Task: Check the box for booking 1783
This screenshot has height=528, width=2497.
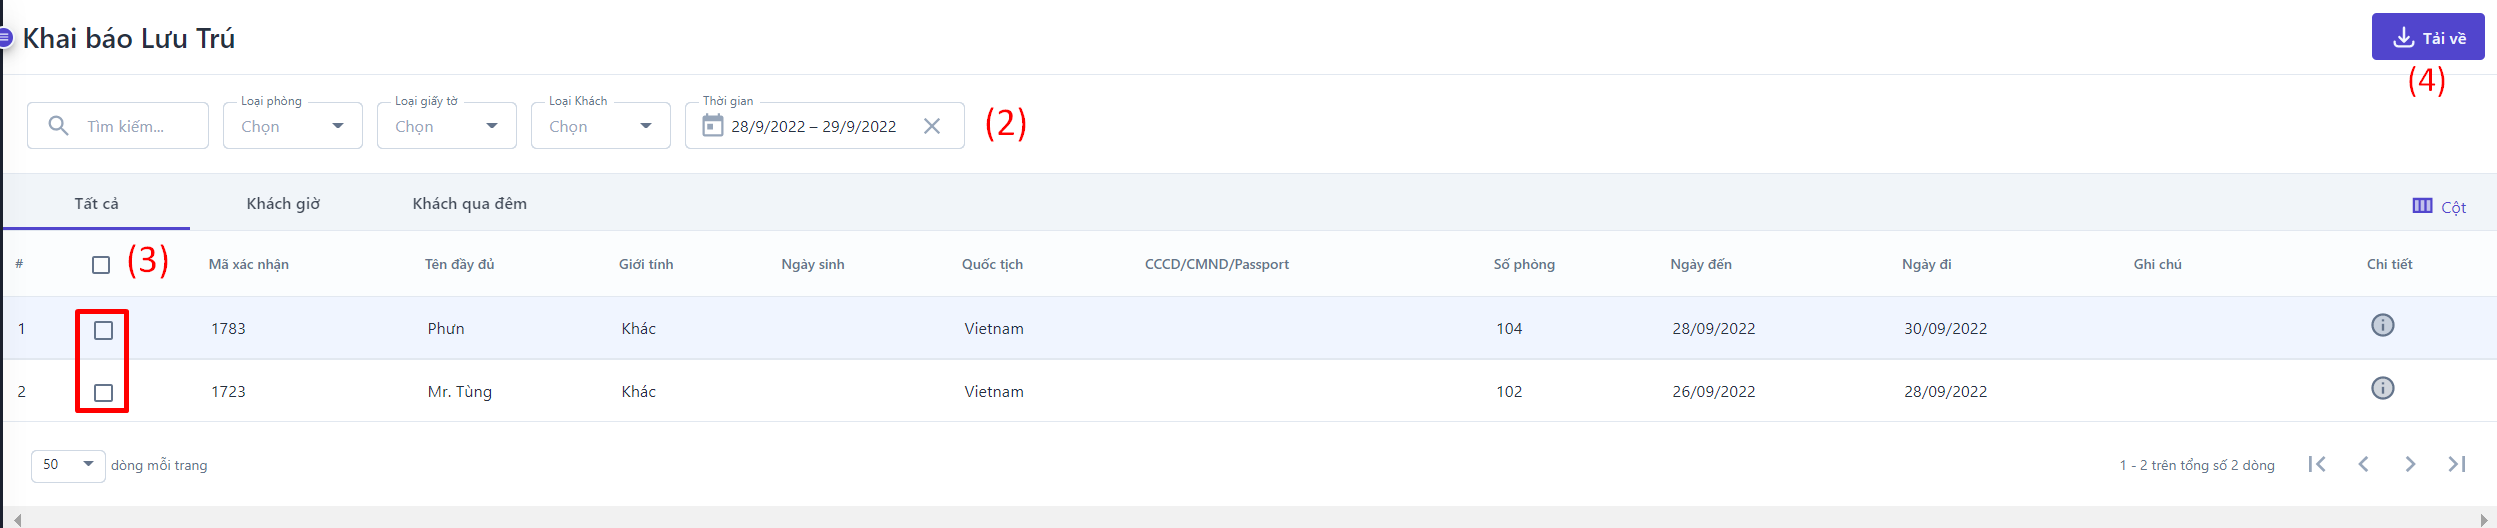Action: 103,330
